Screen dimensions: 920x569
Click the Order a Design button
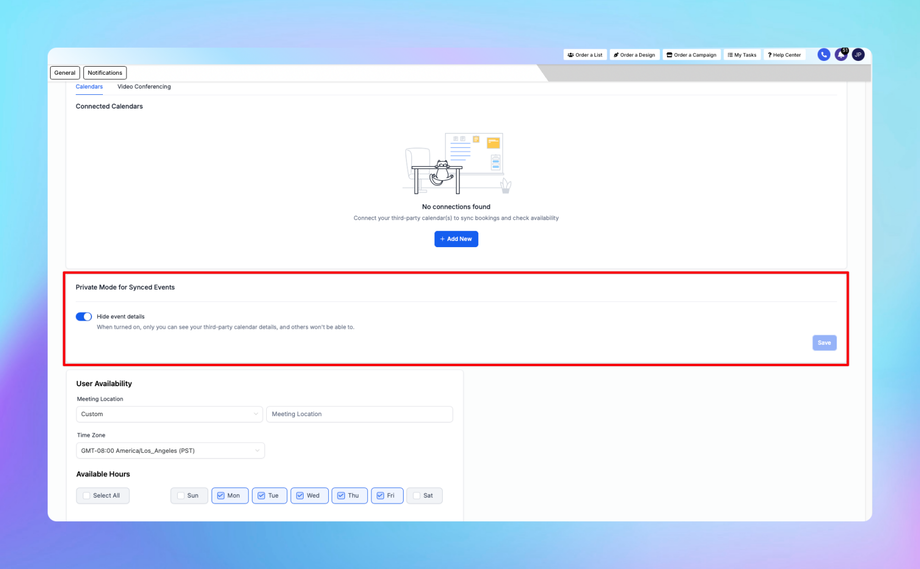tap(634, 55)
